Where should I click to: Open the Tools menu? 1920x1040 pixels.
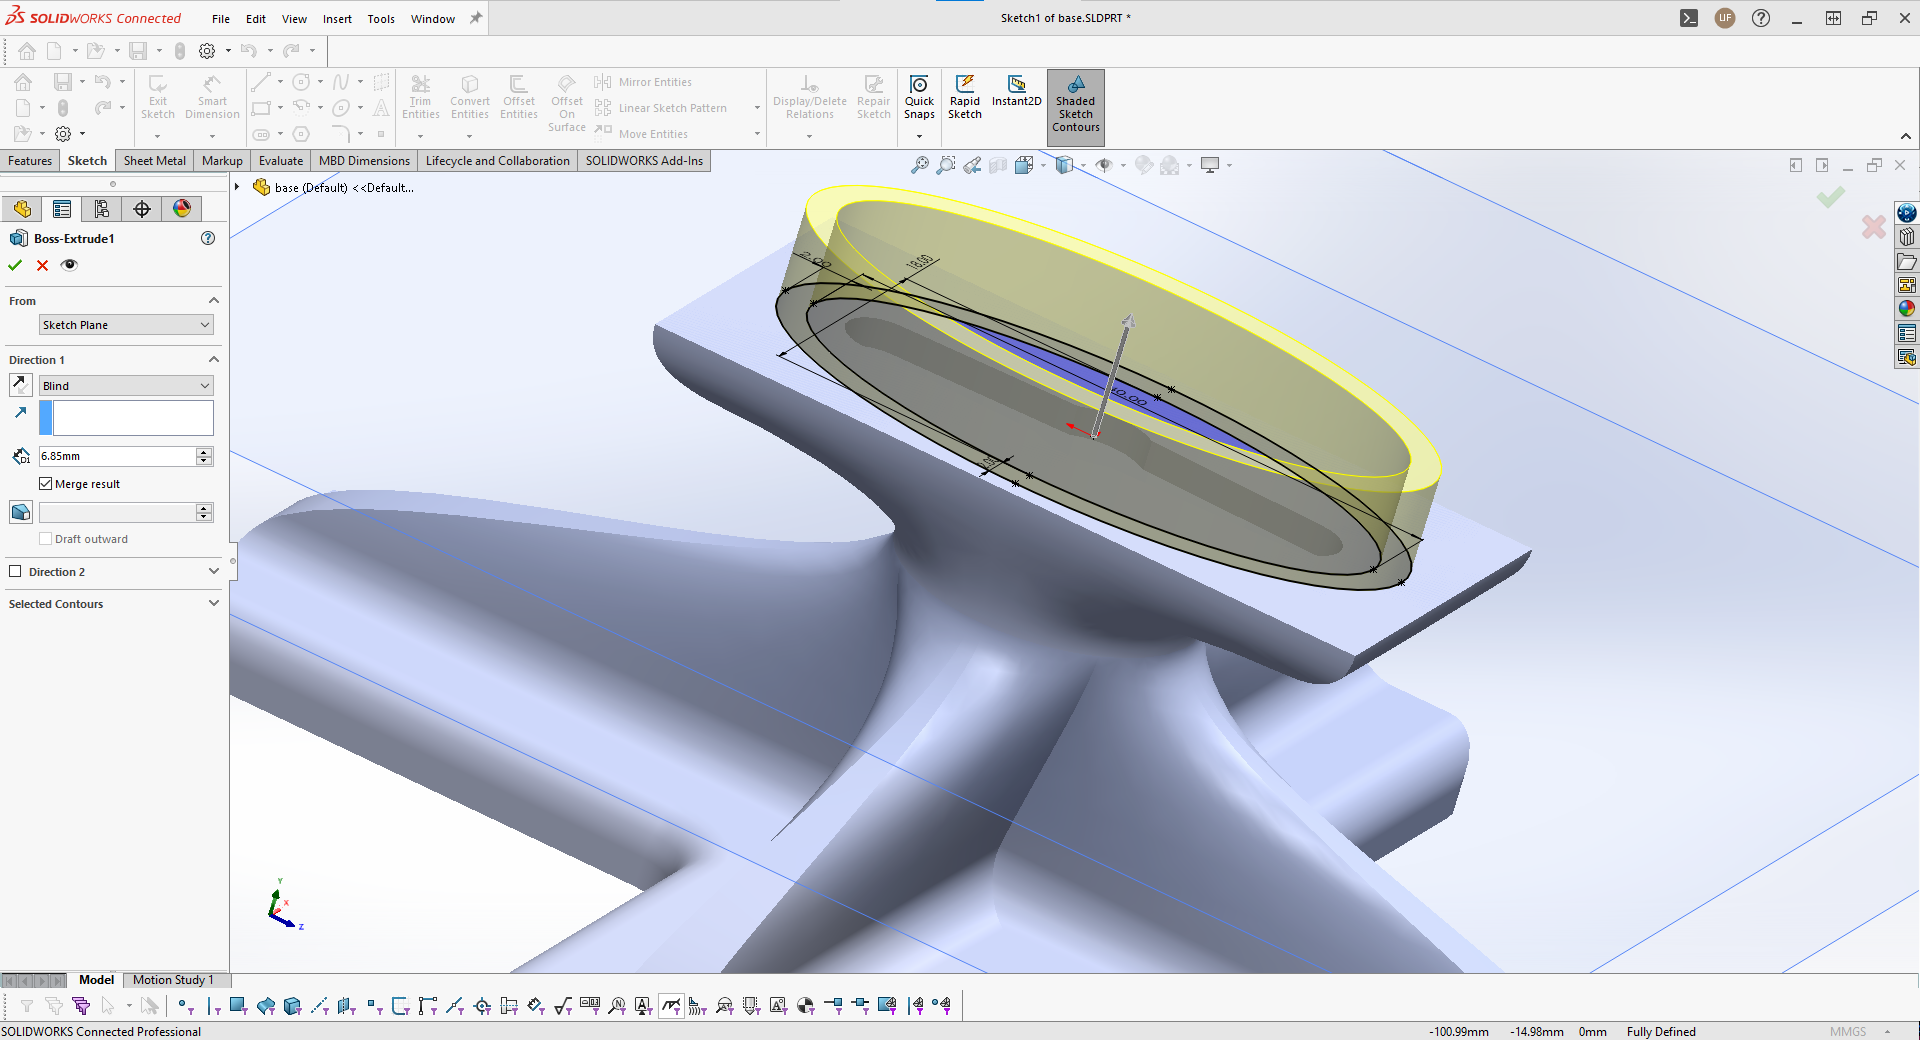(x=381, y=19)
